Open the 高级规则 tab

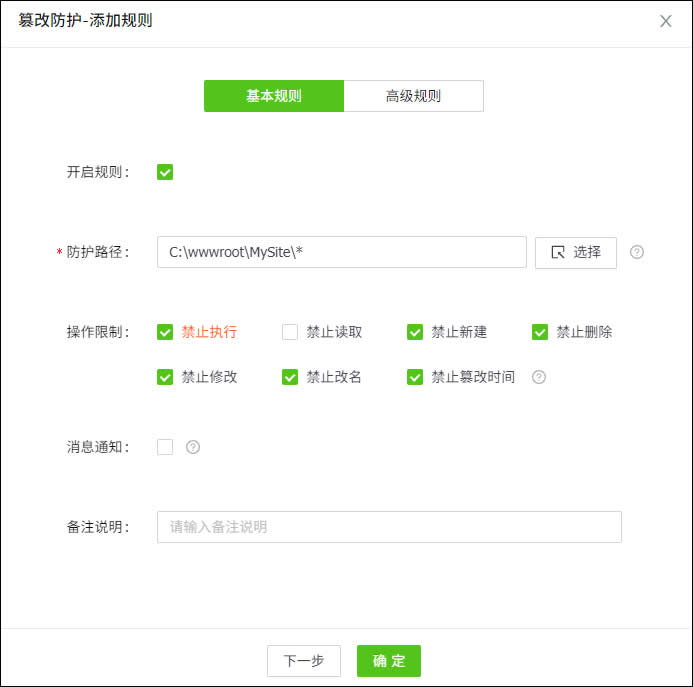tap(413, 96)
